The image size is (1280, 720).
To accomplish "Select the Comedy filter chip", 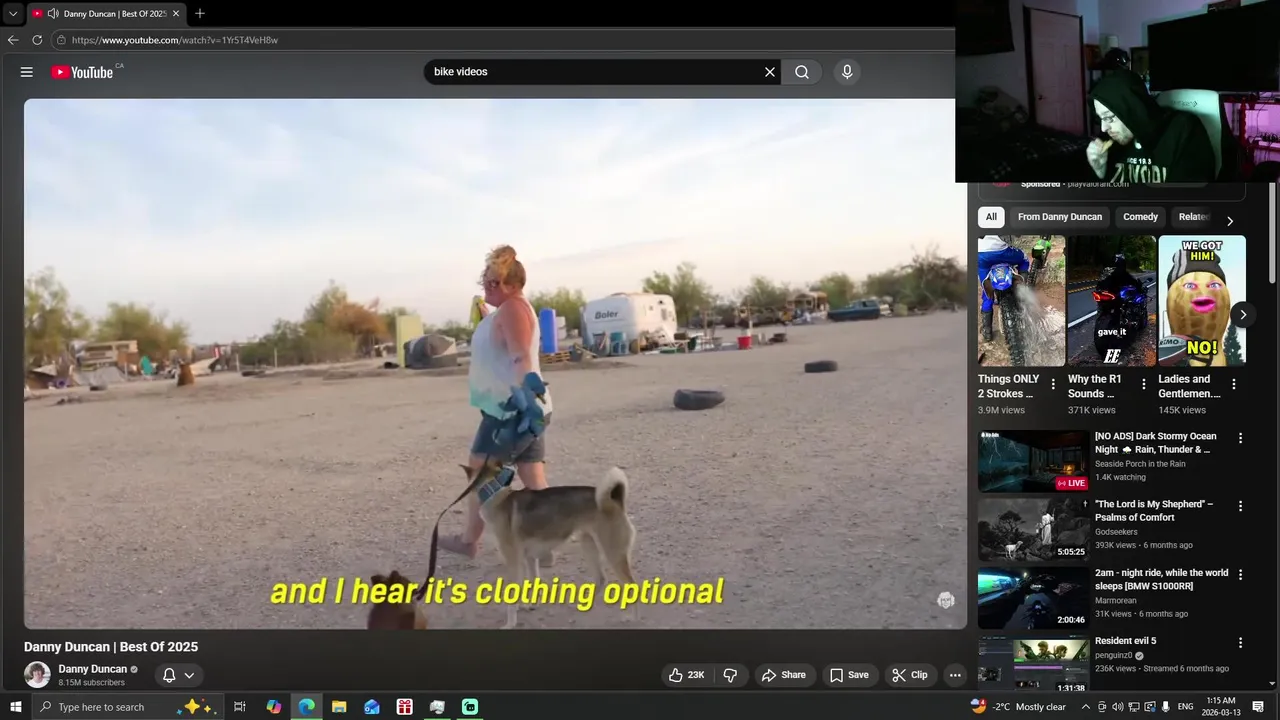I will pos(1140,217).
